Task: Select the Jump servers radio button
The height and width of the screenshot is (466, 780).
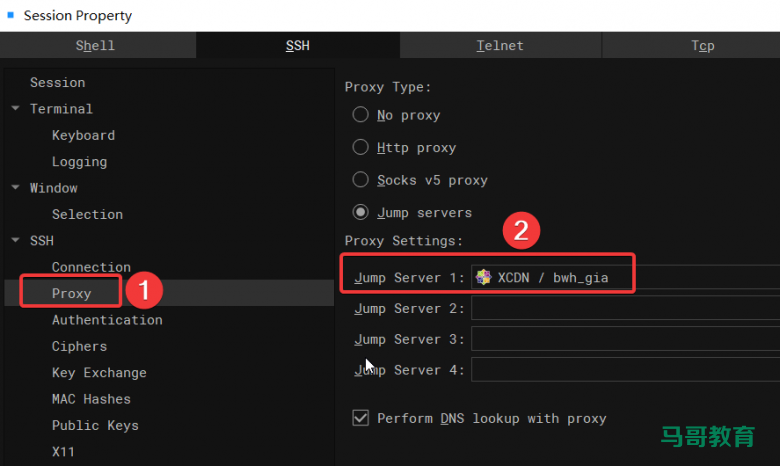Action: tap(361, 212)
